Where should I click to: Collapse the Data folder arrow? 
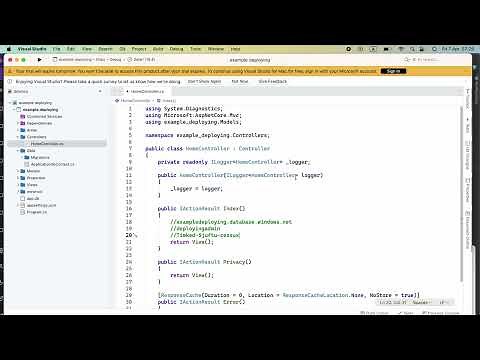coord(18,151)
